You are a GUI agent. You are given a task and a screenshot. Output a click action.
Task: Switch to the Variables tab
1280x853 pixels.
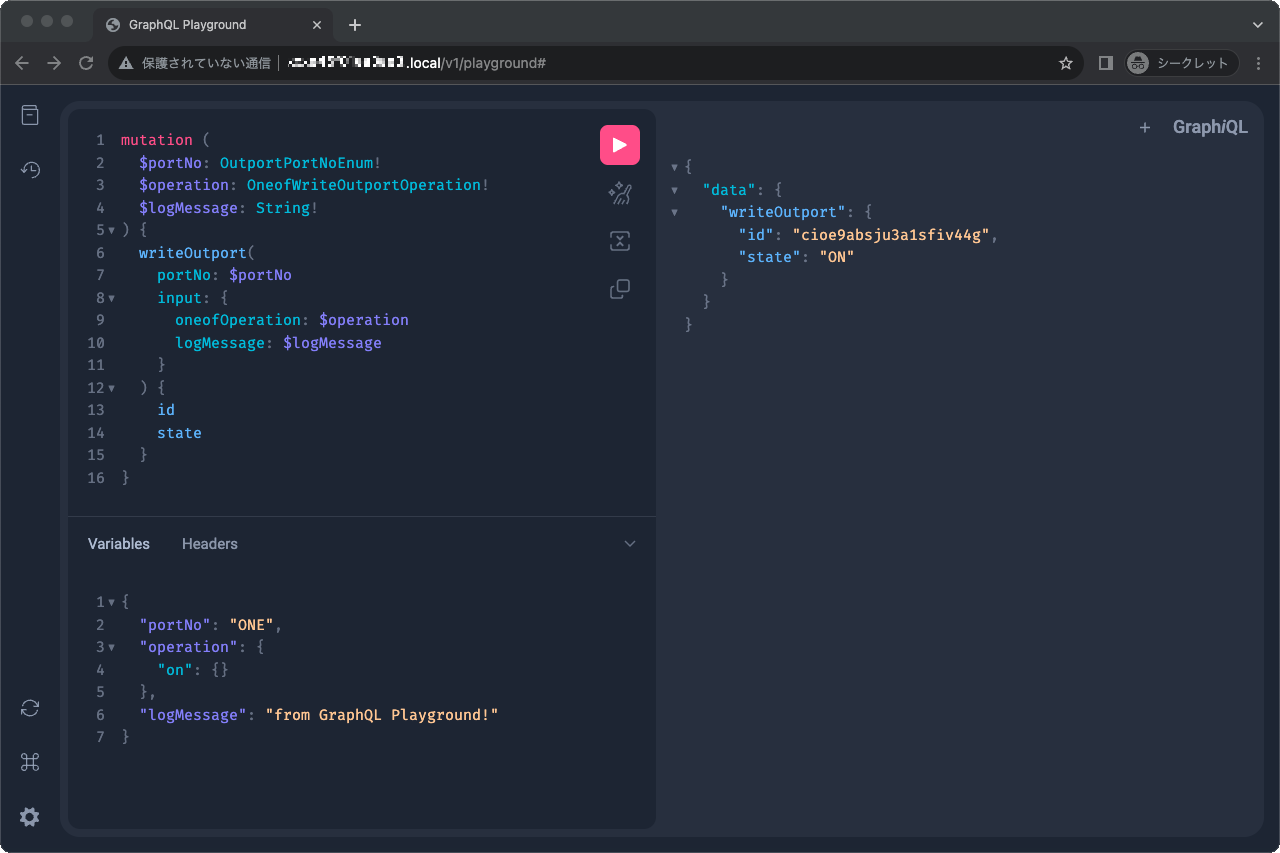(119, 544)
